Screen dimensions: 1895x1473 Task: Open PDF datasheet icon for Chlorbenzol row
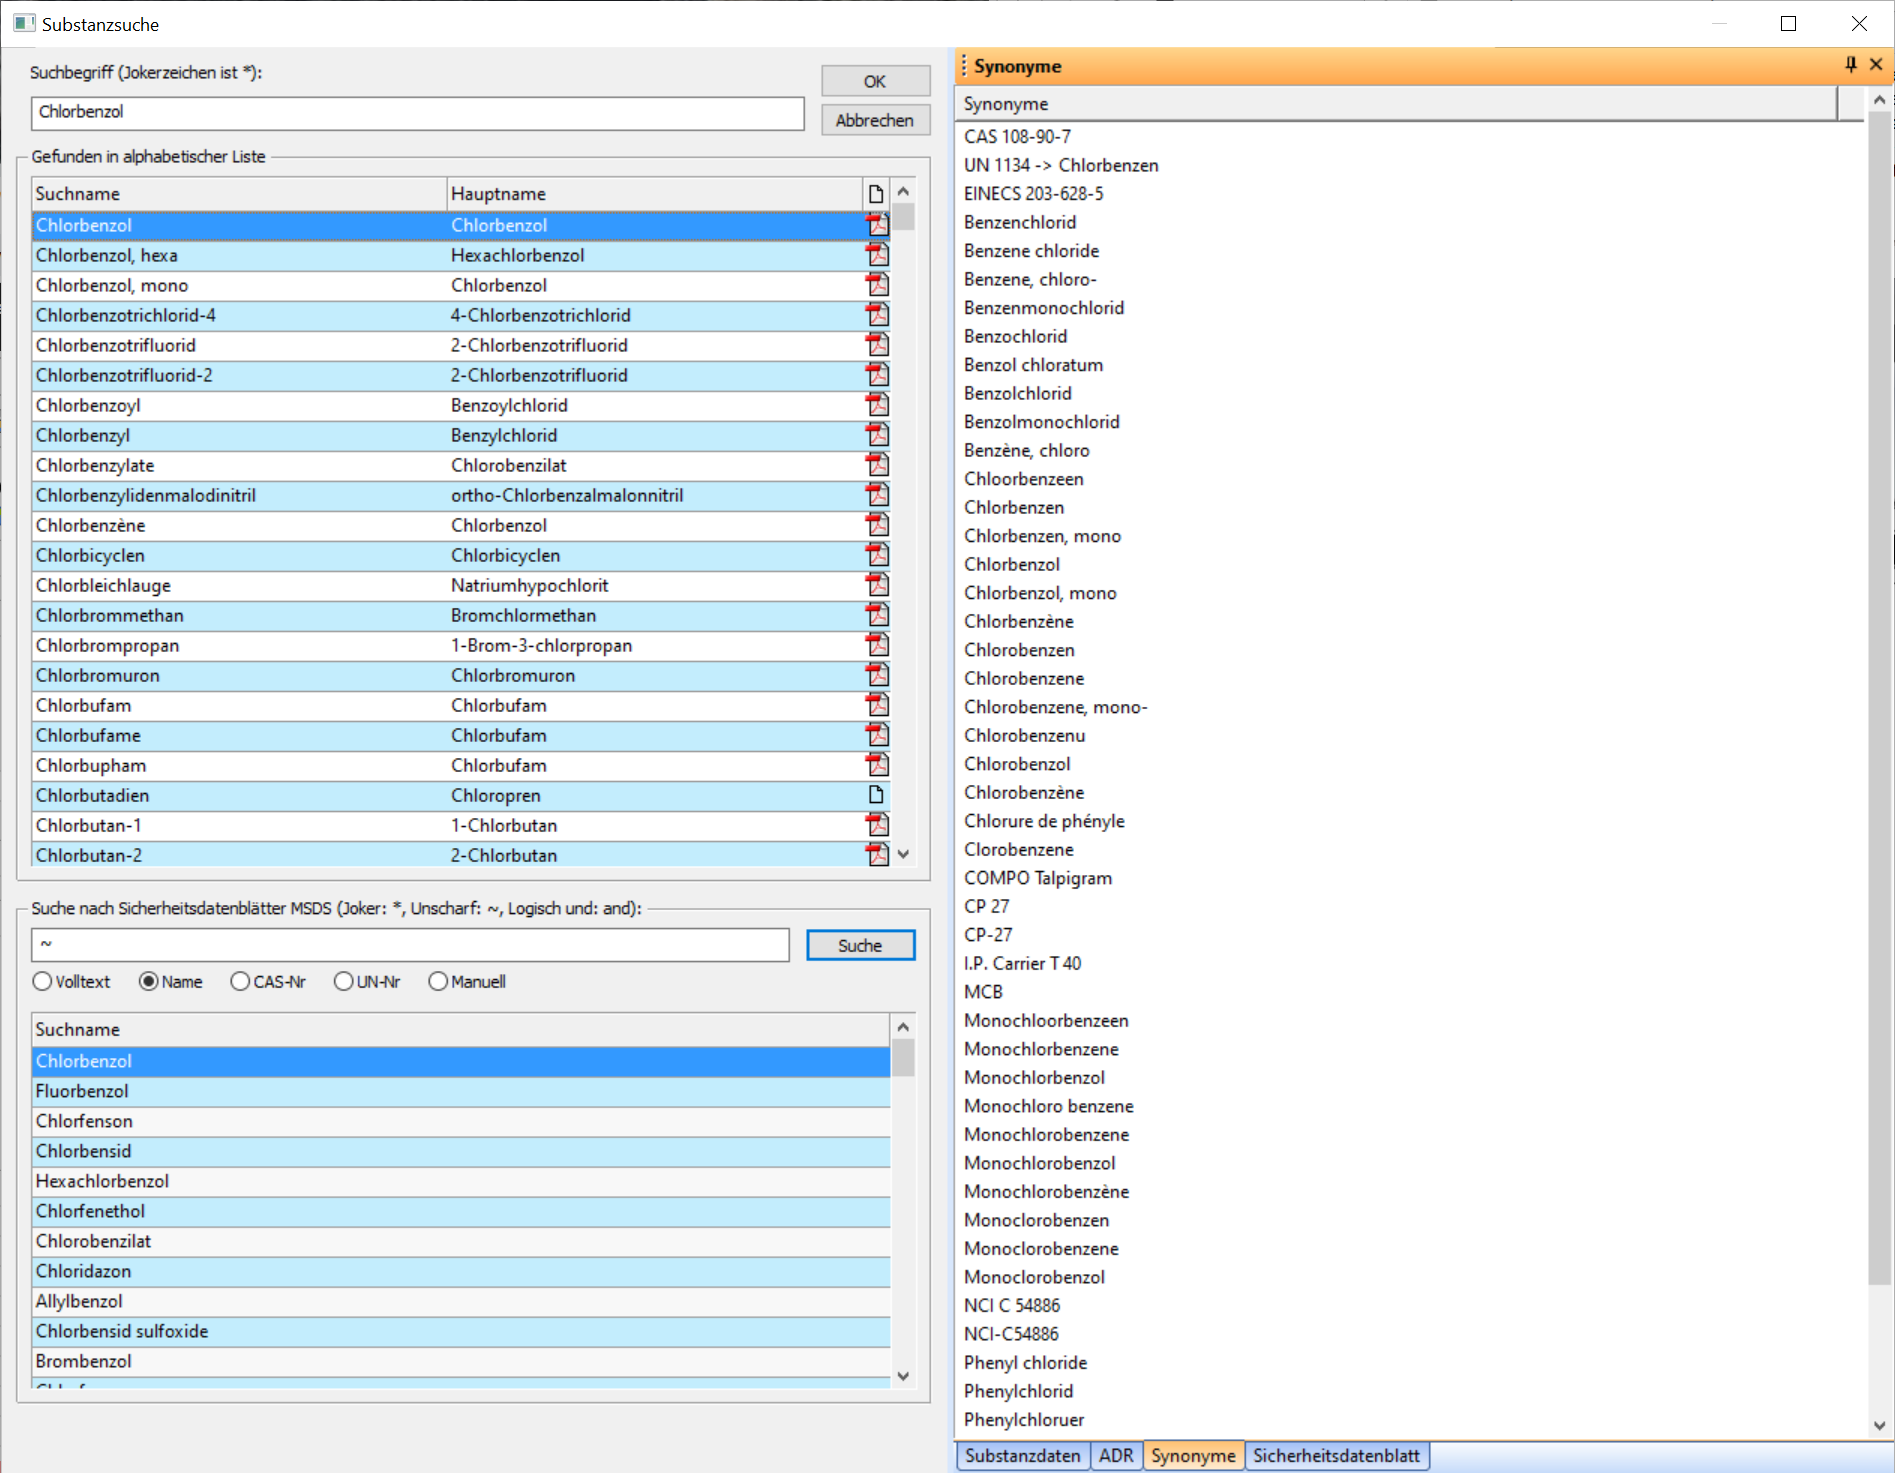(x=877, y=225)
